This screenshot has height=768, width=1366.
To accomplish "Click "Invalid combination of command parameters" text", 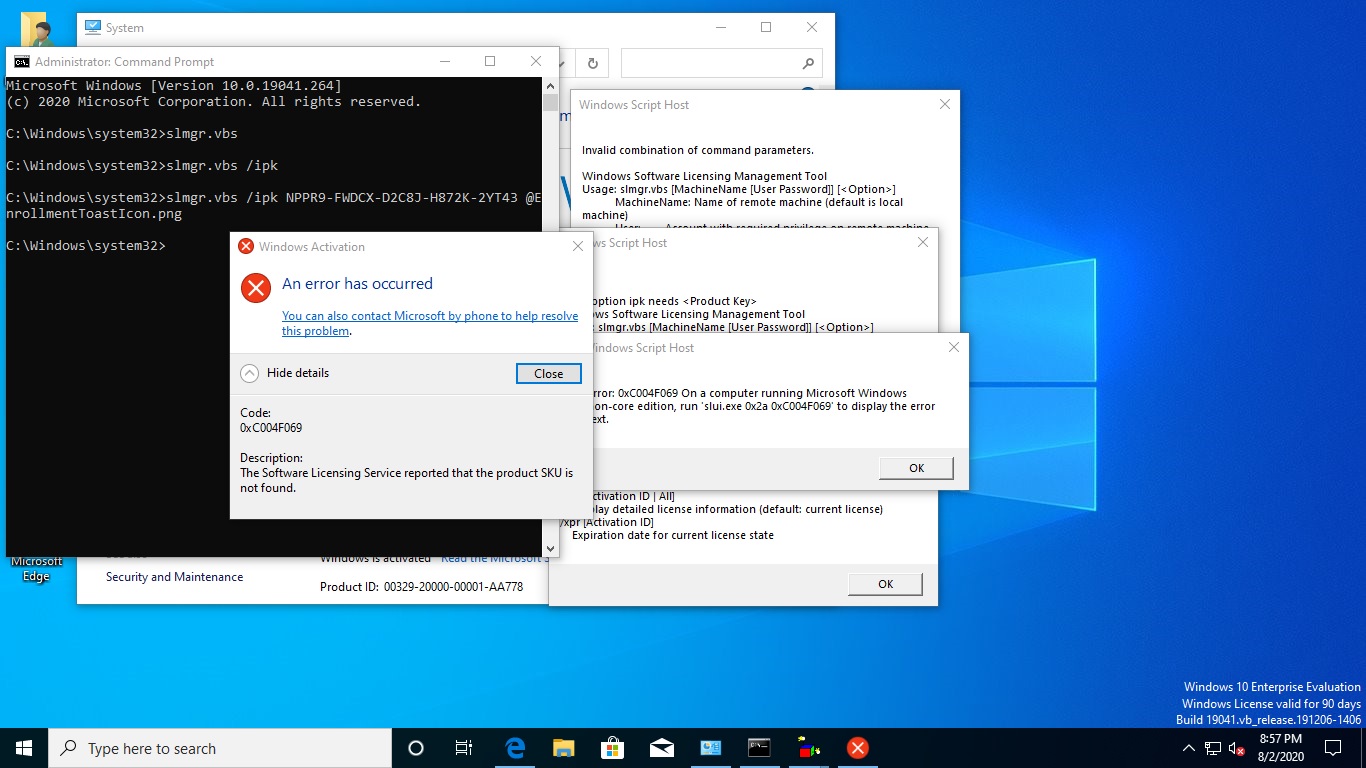I will (698, 151).
